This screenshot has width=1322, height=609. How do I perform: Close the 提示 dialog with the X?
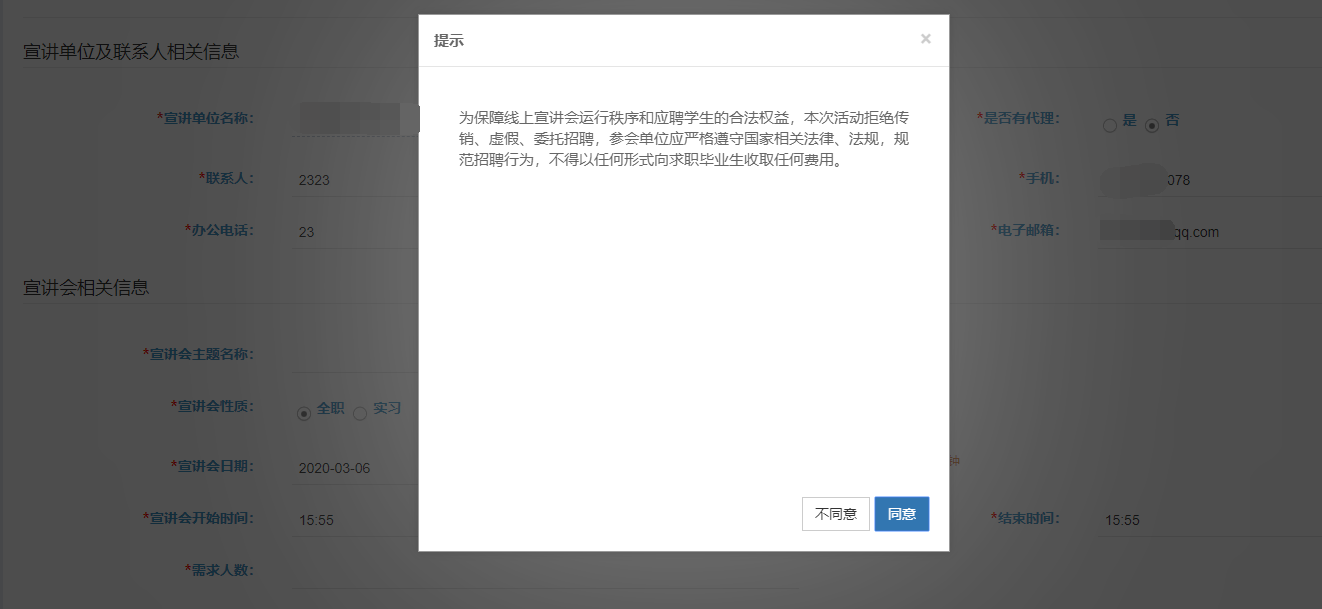click(x=925, y=39)
